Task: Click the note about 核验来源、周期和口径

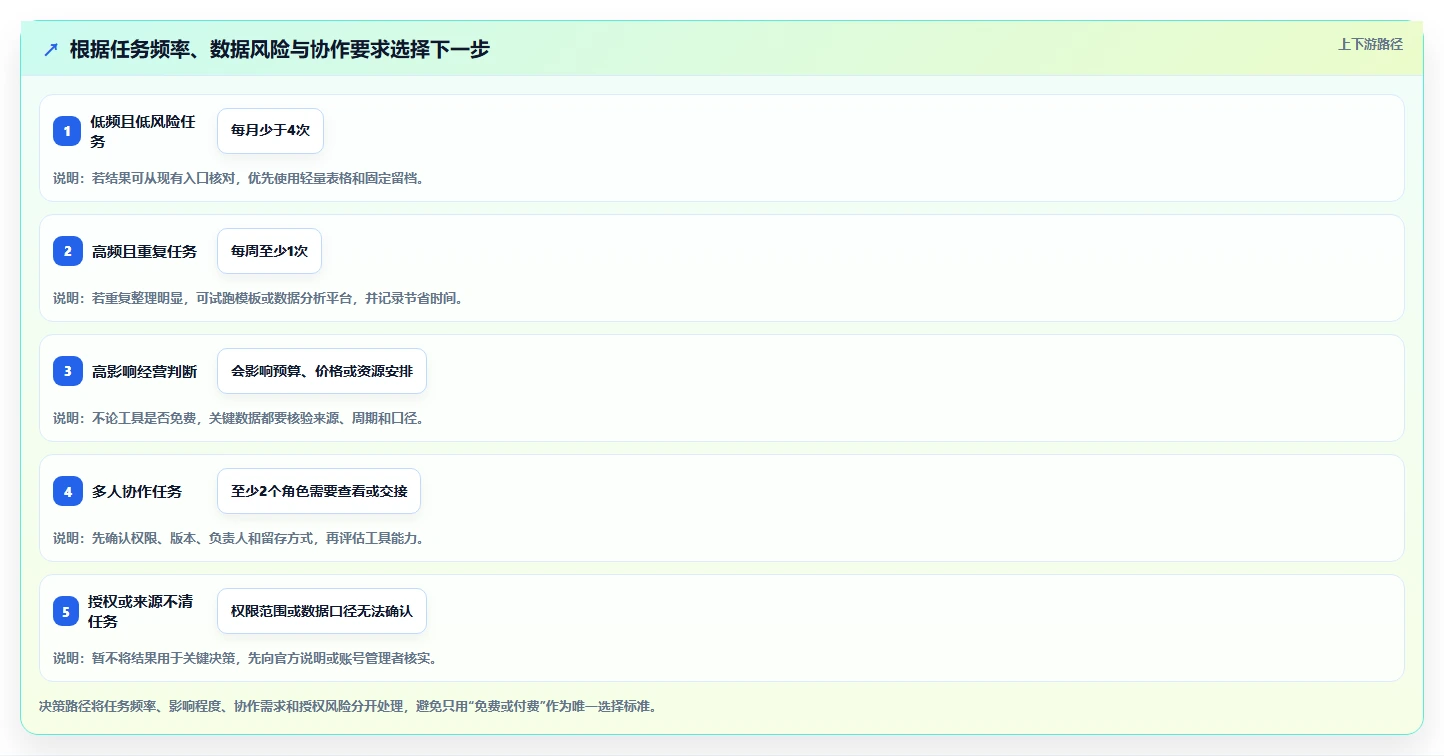Action: click(x=239, y=418)
